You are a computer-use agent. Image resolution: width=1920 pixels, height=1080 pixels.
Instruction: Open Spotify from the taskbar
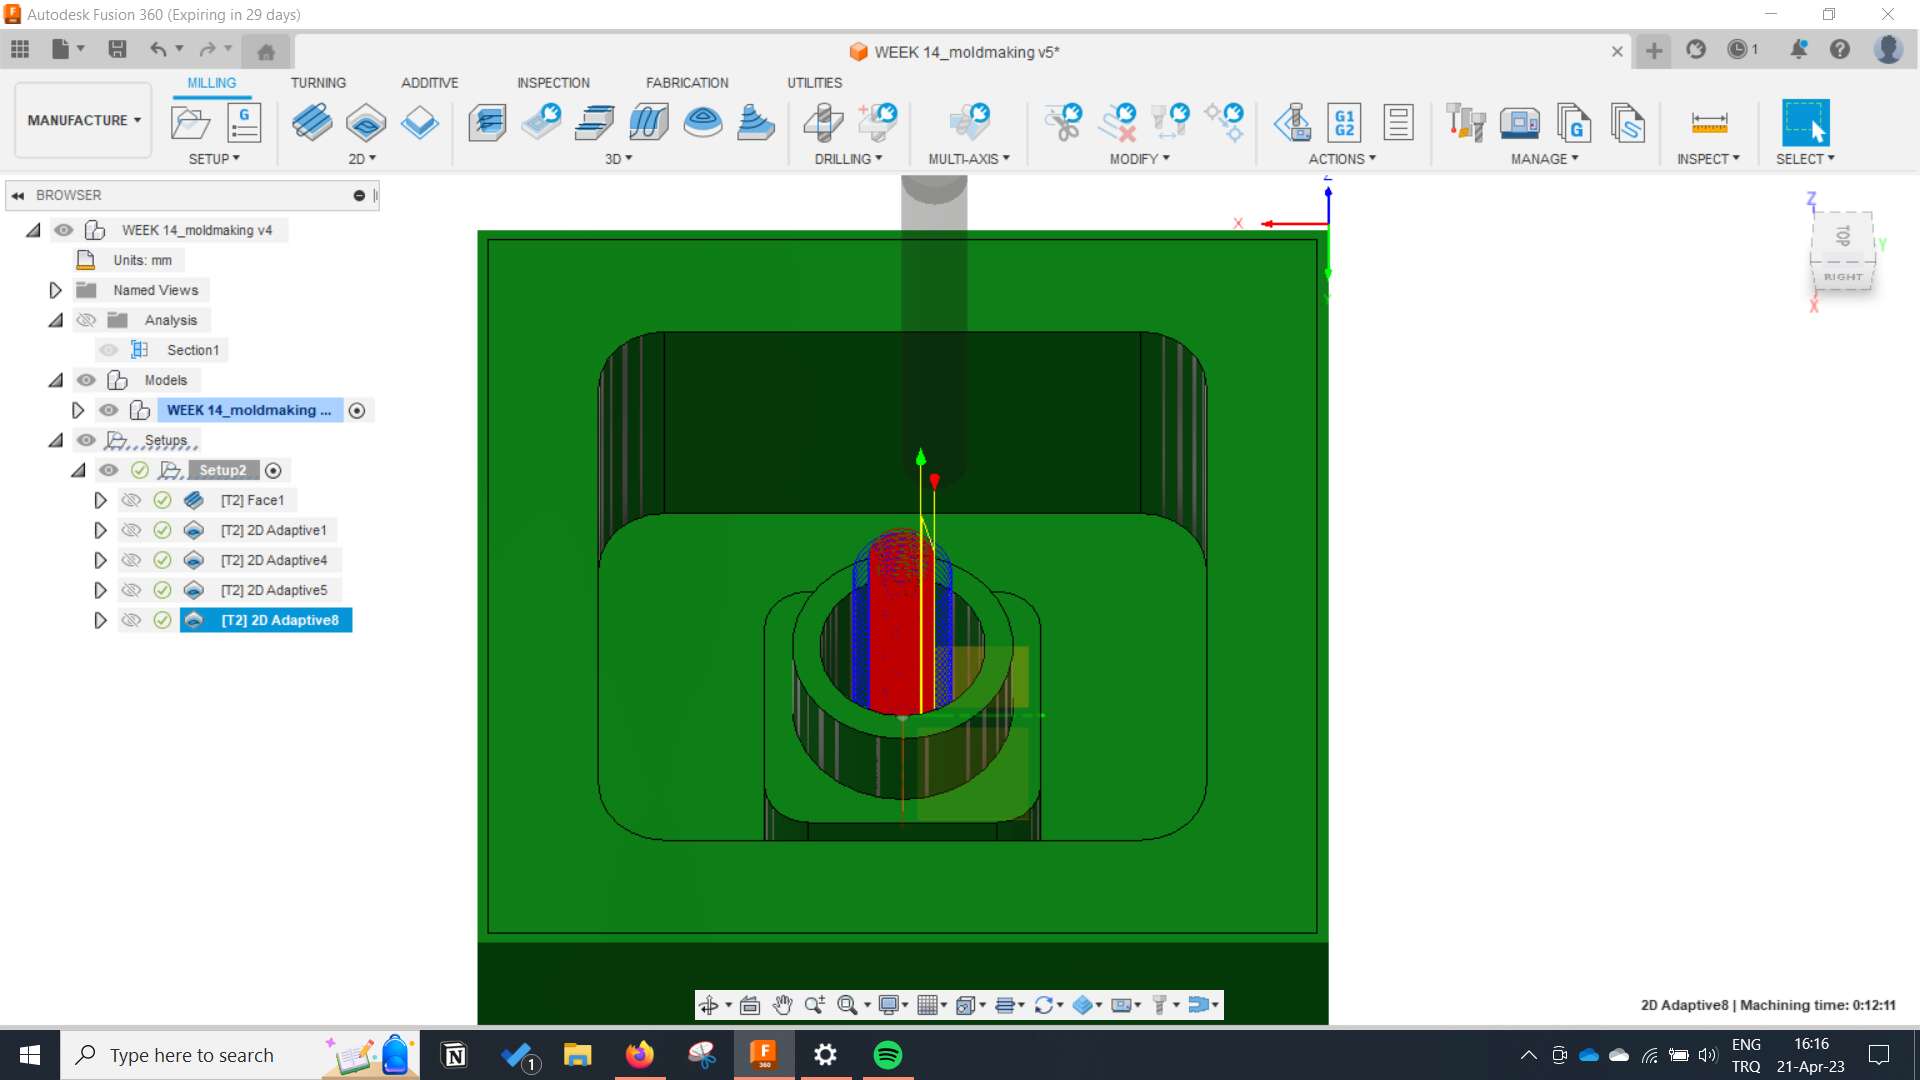coord(888,1055)
